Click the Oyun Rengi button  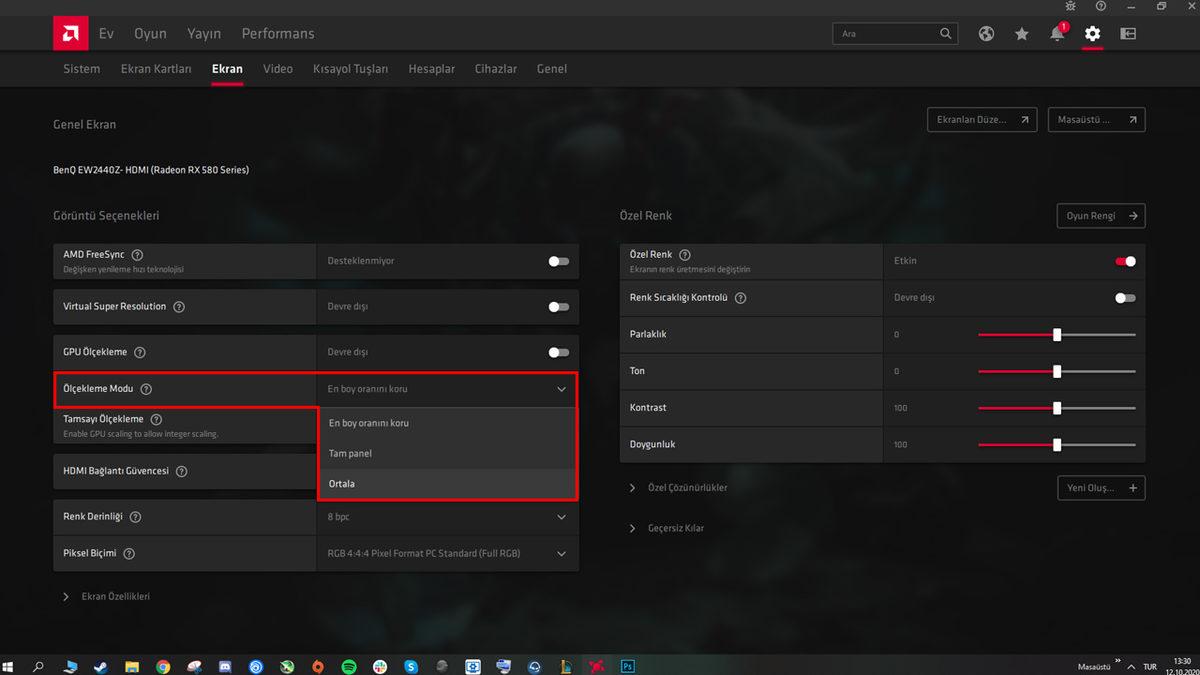click(x=1101, y=215)
